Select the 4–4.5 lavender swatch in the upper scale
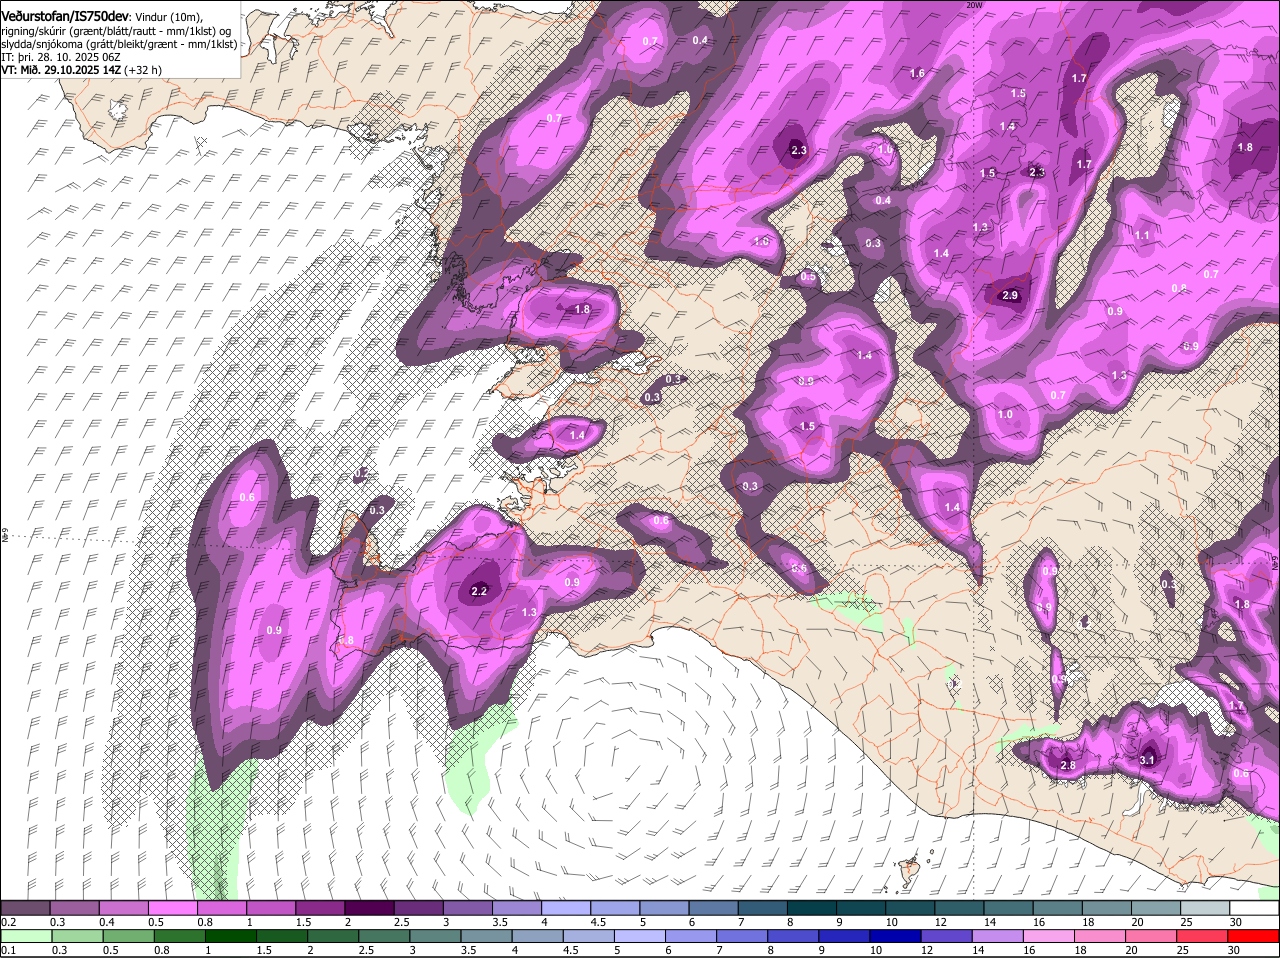This screenshot has width=1280, height=958. pos(566,907)
